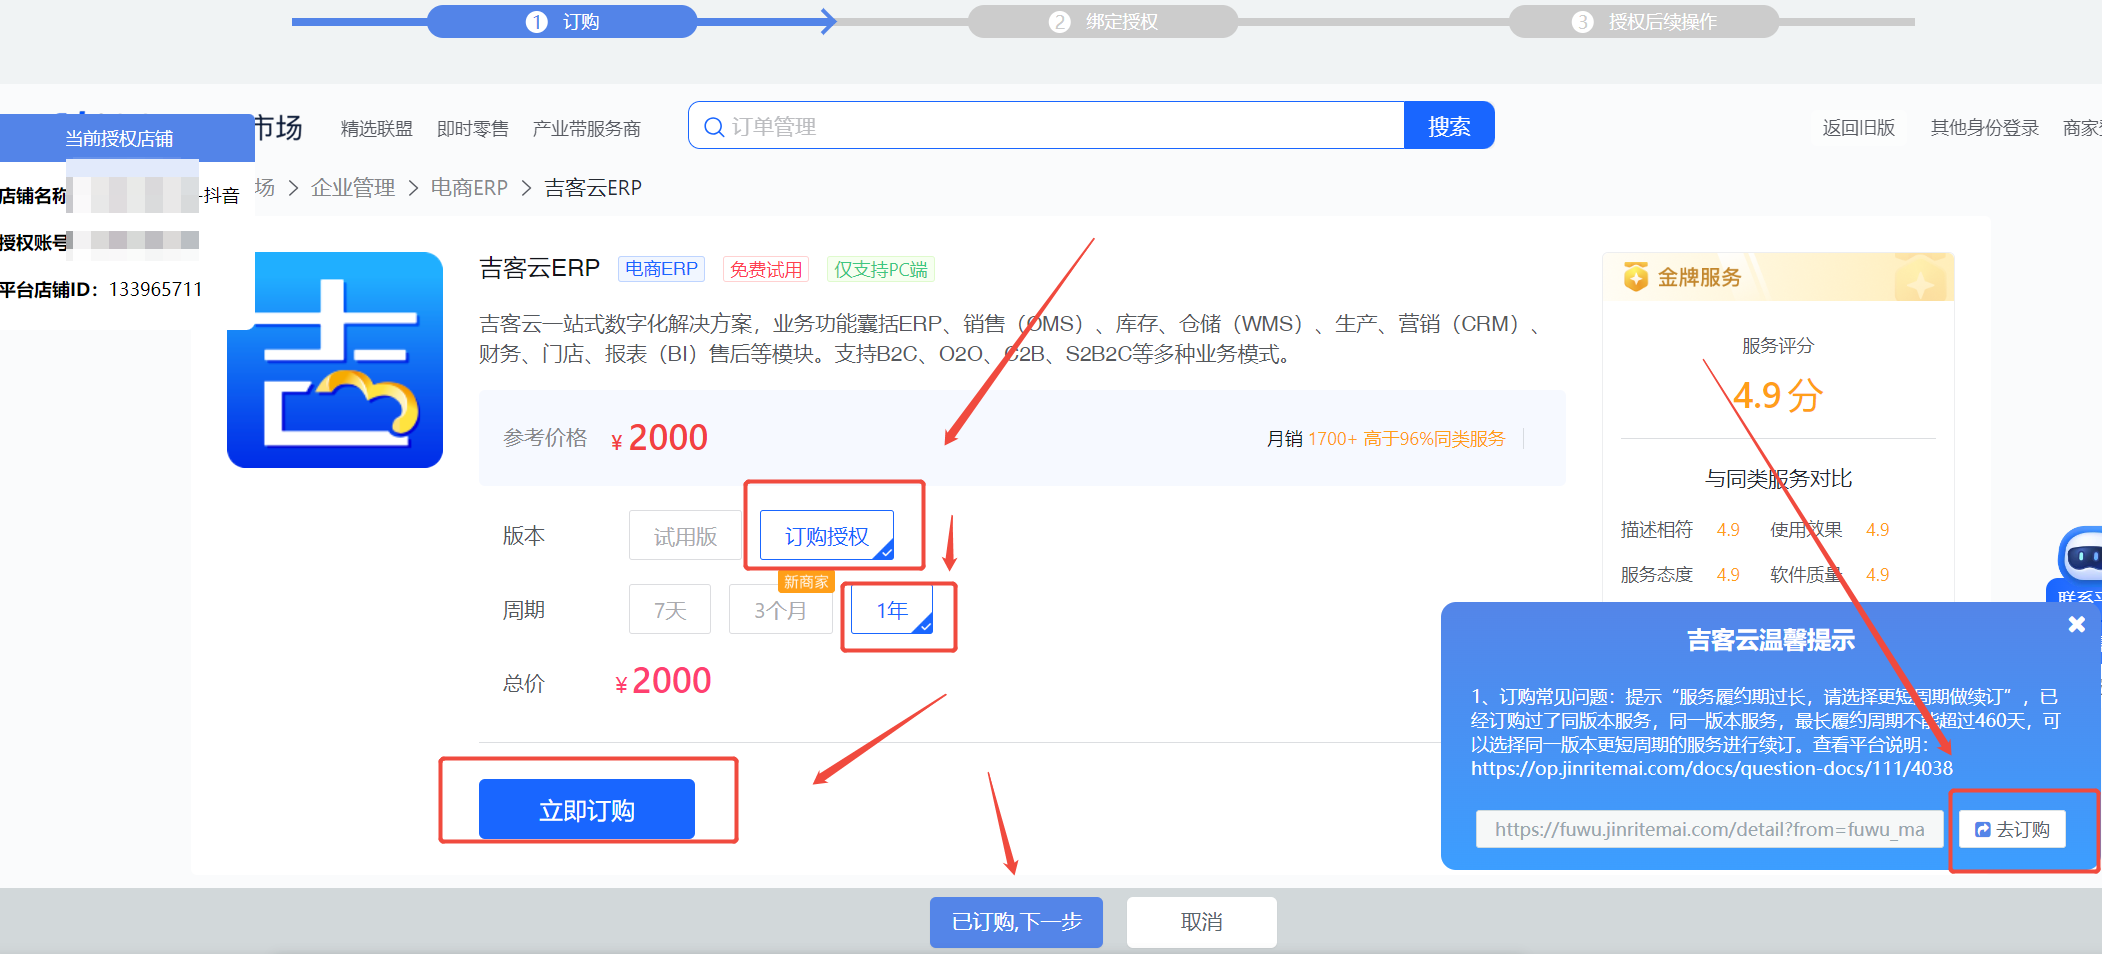Choose the 7天 period option
The height and width of the screenshot is (954, 2102).
coord(670,610)
